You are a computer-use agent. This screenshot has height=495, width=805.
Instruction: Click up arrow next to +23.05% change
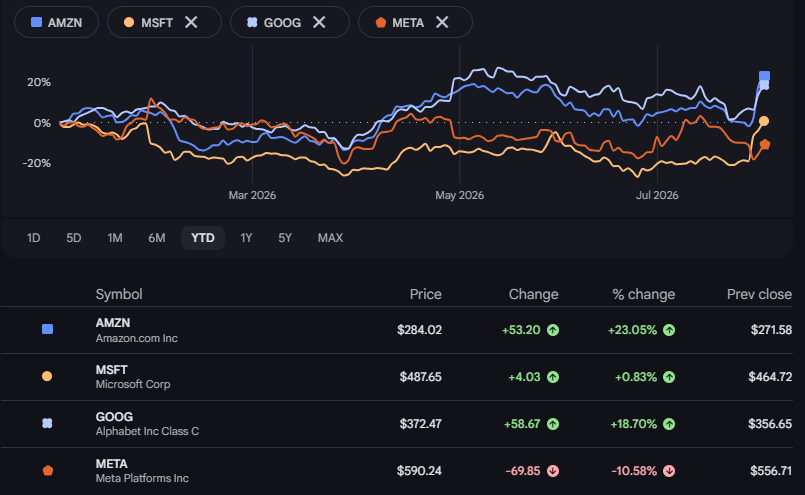point(669,330)
